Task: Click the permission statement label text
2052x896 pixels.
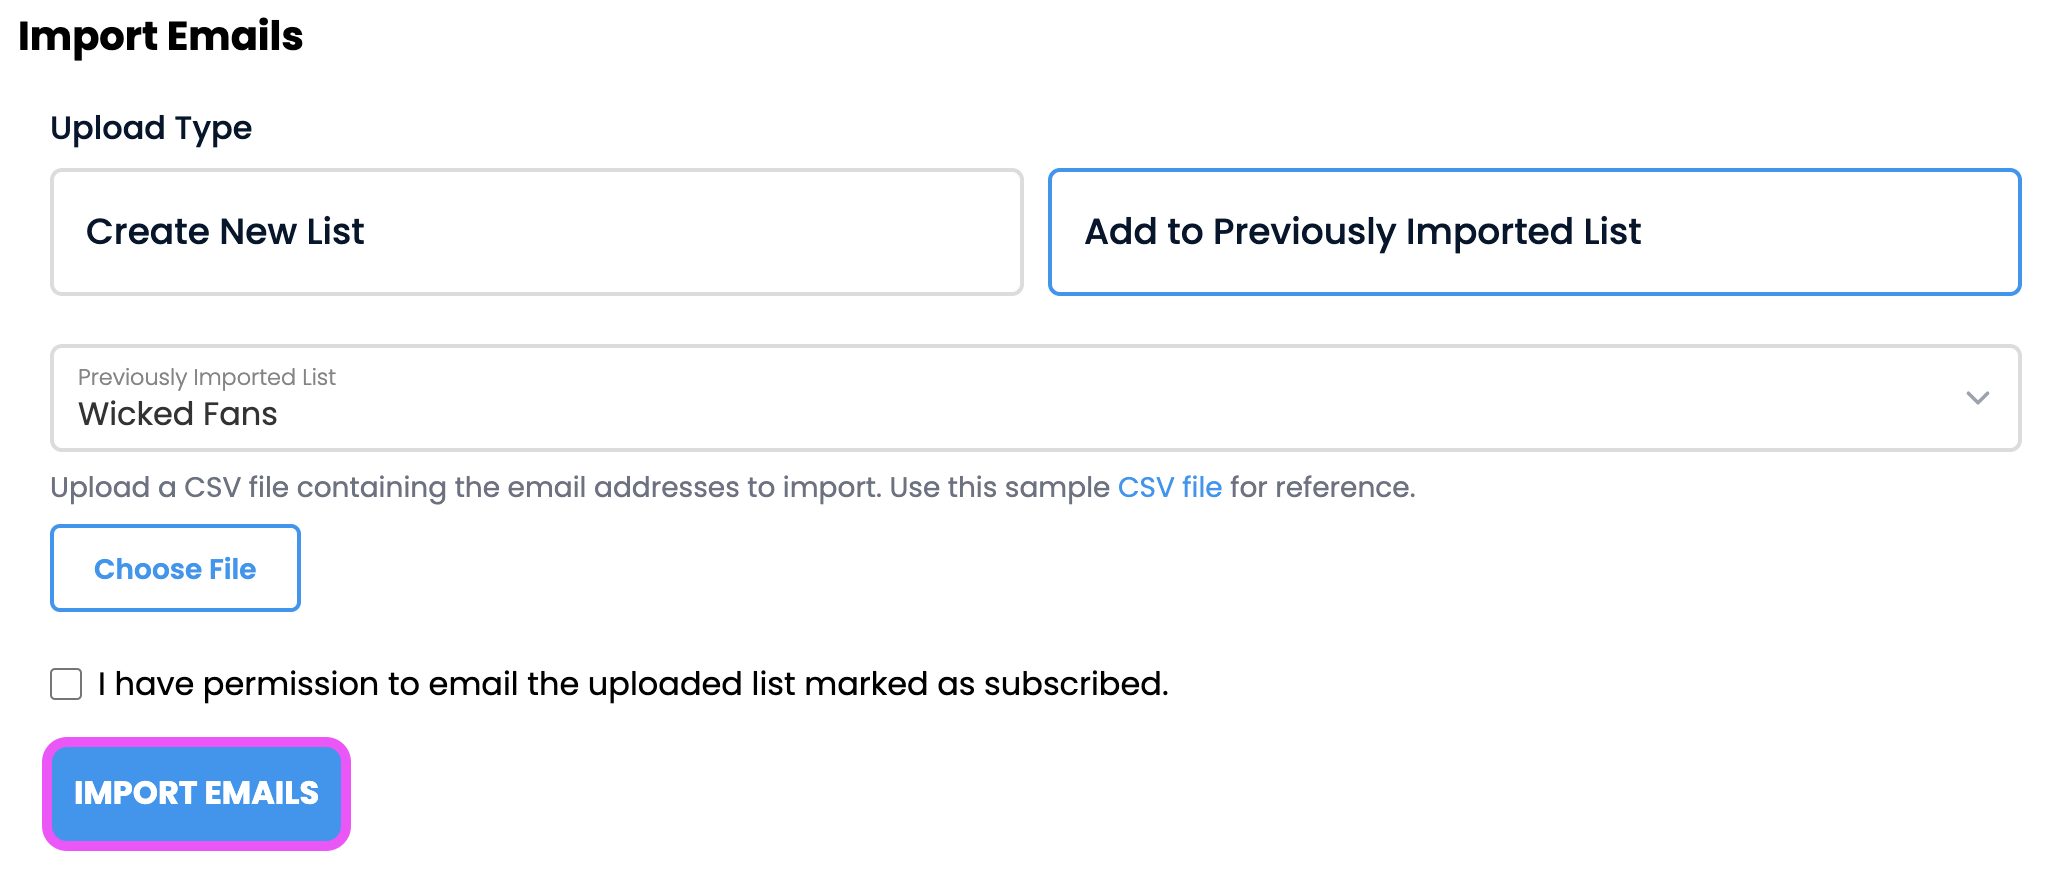Action: click(x=632, y=684)
